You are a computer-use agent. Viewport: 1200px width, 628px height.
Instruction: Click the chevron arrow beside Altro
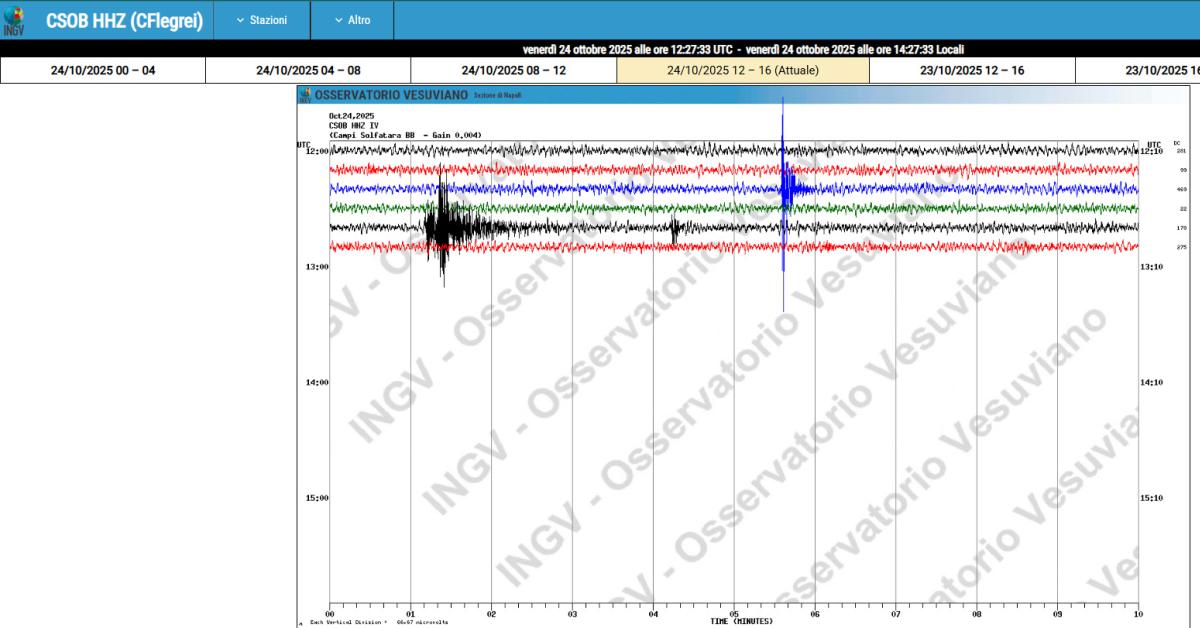[x=338, y=20]
